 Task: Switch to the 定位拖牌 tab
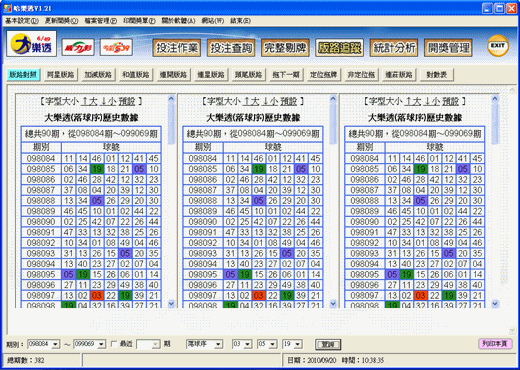click(x=324, y=74)
